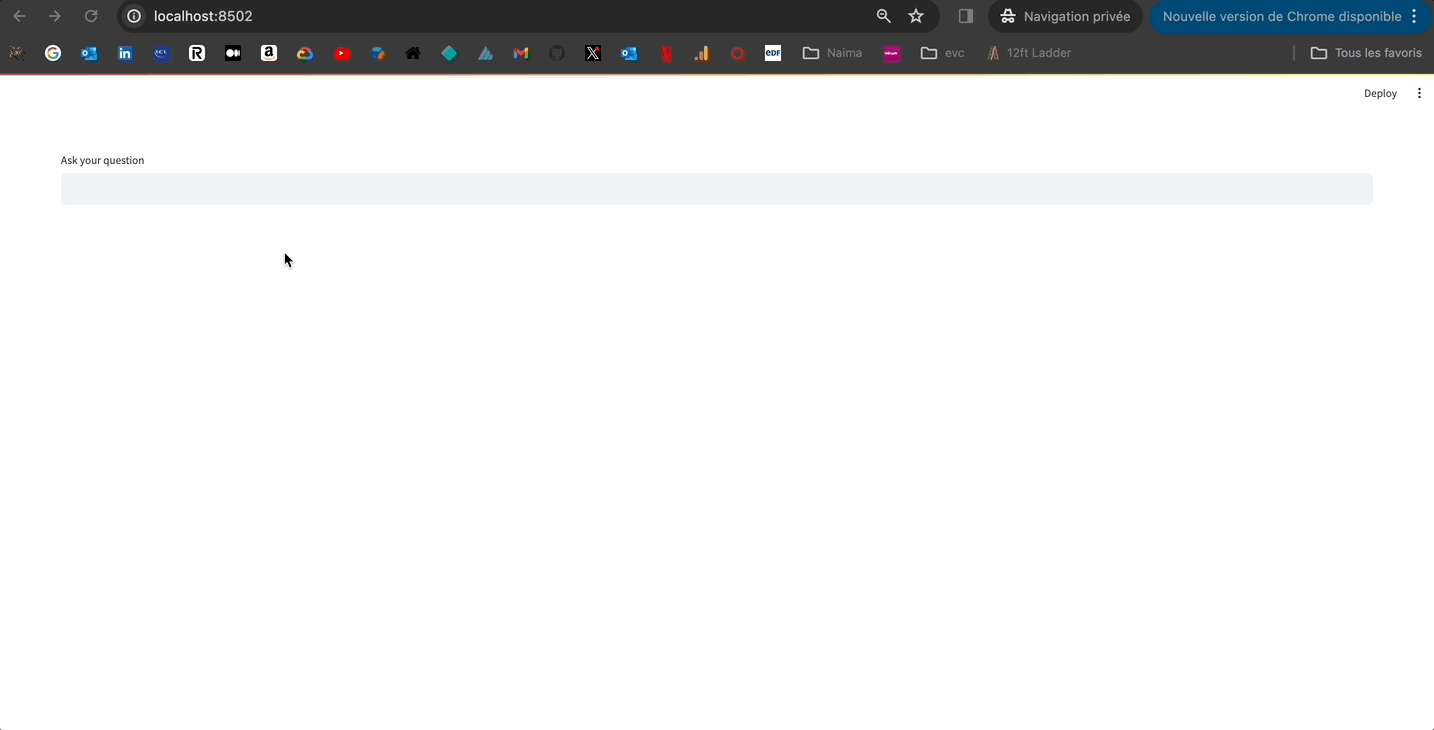This screenshot has width=1434, height=730.
Task: Click the Streamlit Deploy button
Action: pyautogui.click(x=1380, y=93)
